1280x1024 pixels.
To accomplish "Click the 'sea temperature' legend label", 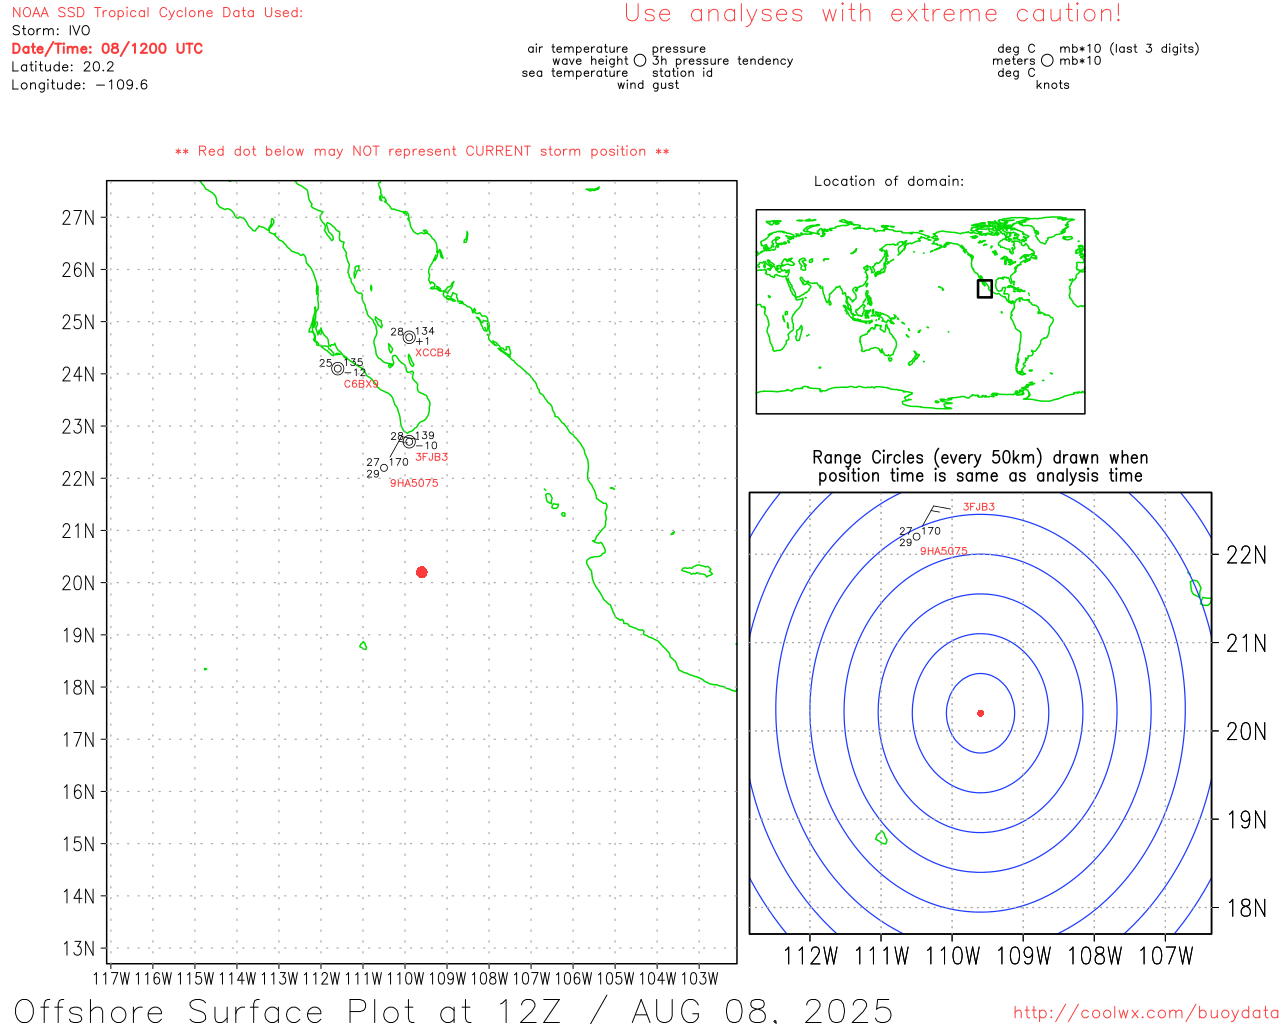I will coord(575,73).
